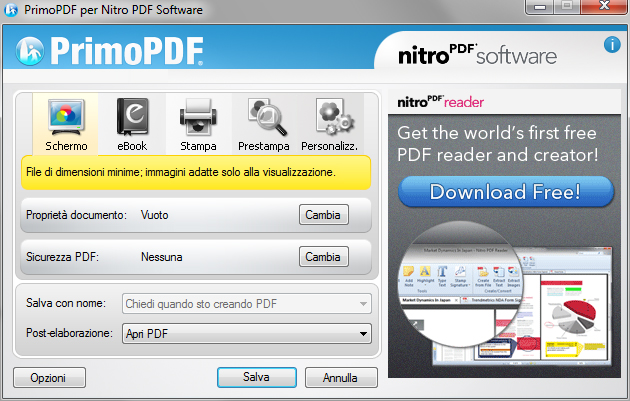Pick the Prestampa profile icon
The image size is (630, 401).
[x=264, y=122]
